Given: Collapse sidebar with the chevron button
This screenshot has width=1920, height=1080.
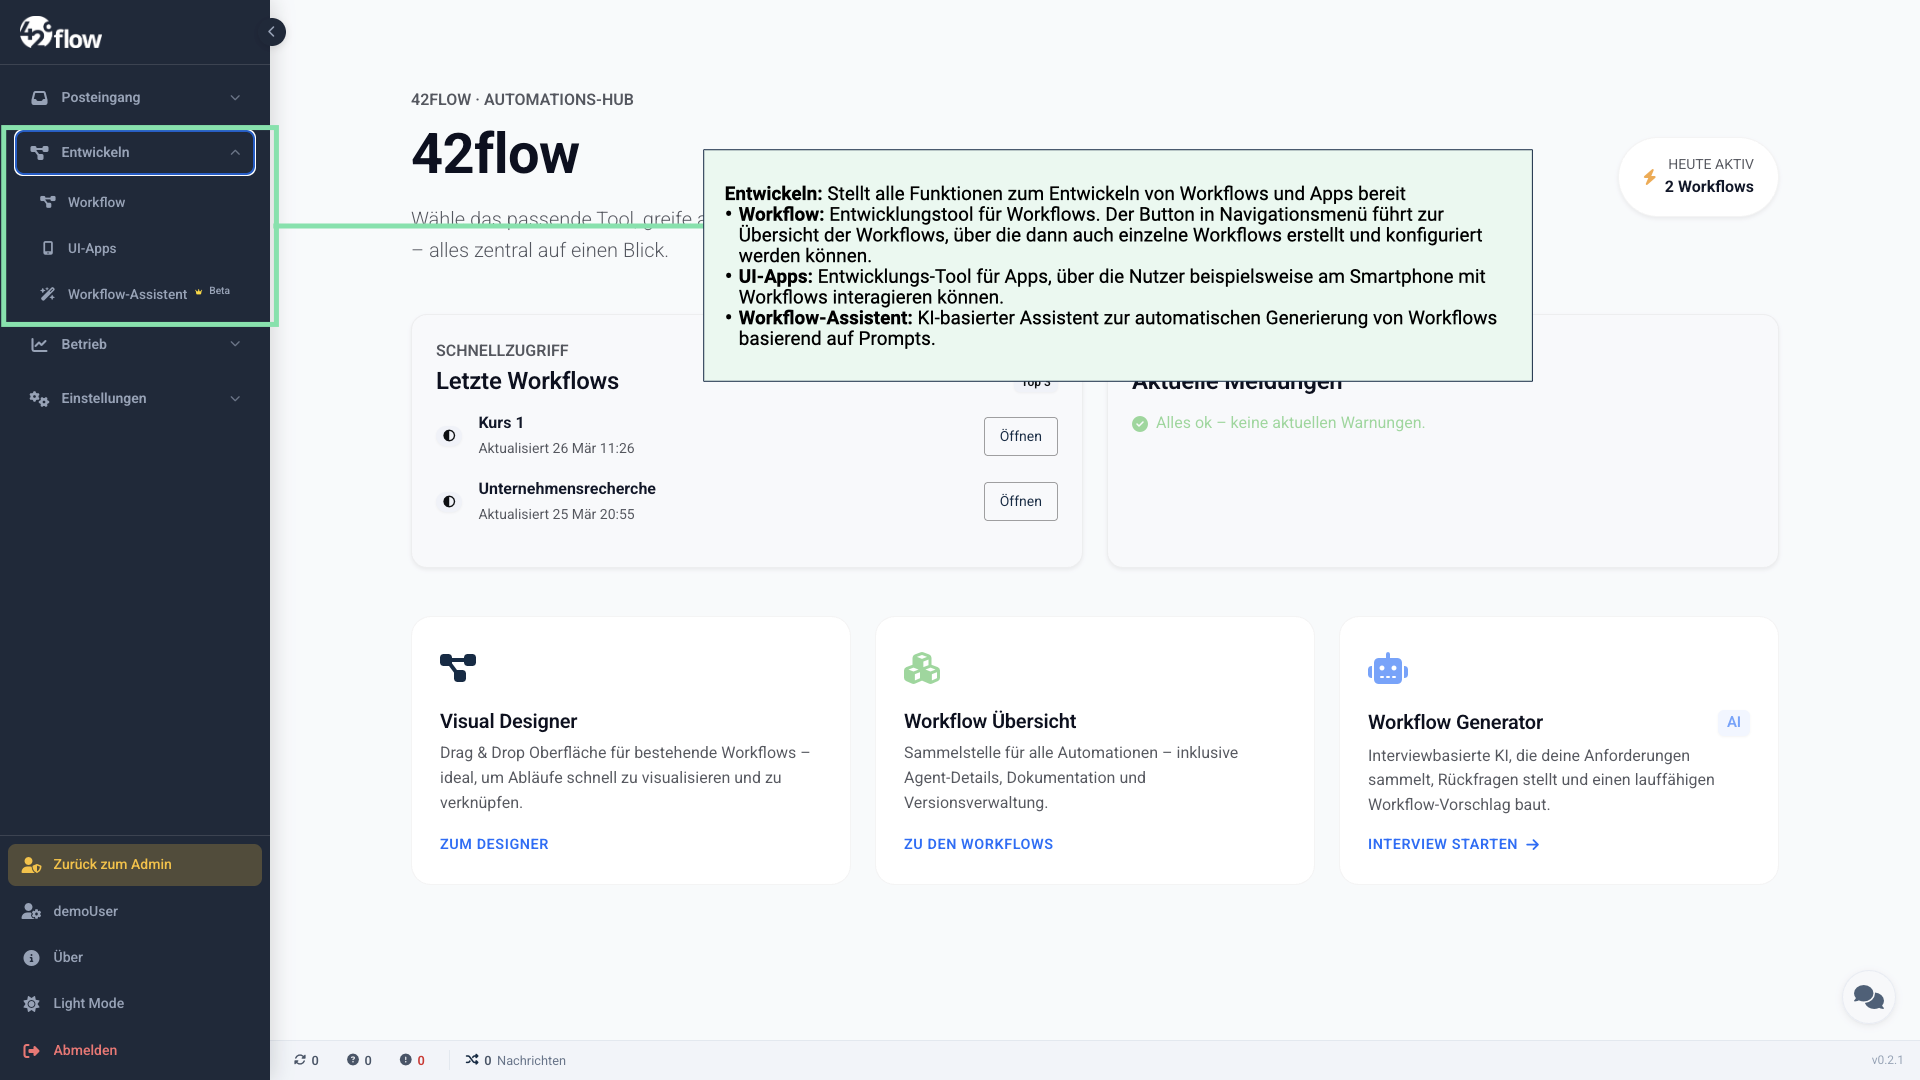Looking at the screenshot, I should pyautogui.click(x=272, y=32).
